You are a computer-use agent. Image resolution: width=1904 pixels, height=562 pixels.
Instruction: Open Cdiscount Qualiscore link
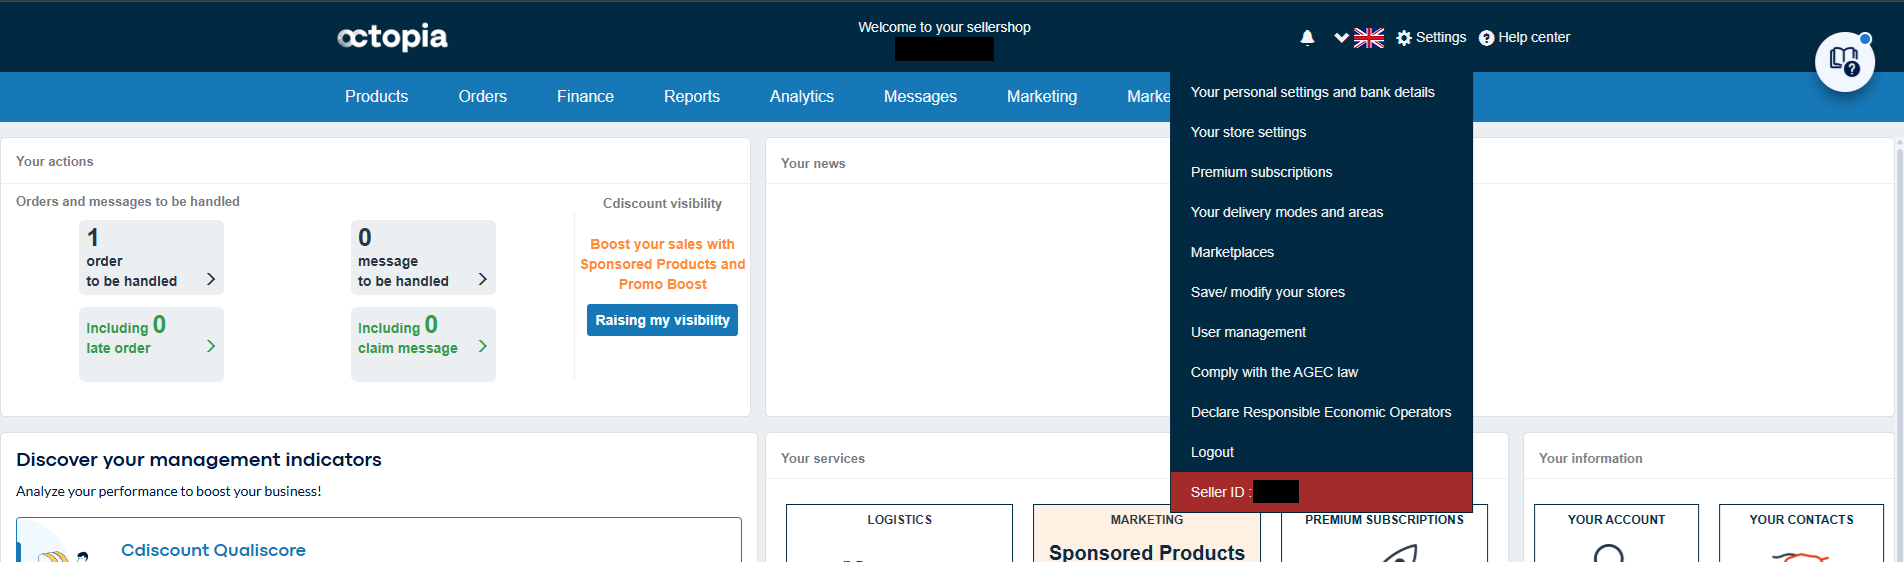[x=213, y=550]
